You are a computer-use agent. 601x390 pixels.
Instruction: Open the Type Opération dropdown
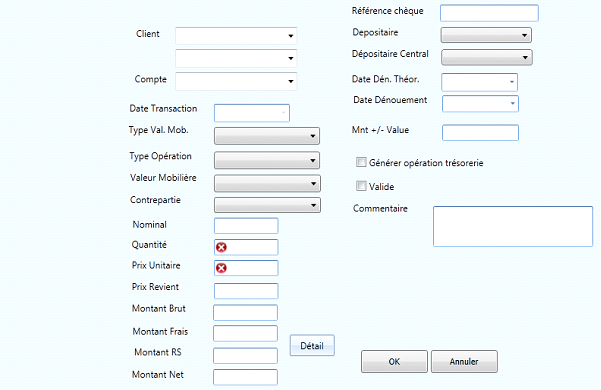[x=267, y=160]
